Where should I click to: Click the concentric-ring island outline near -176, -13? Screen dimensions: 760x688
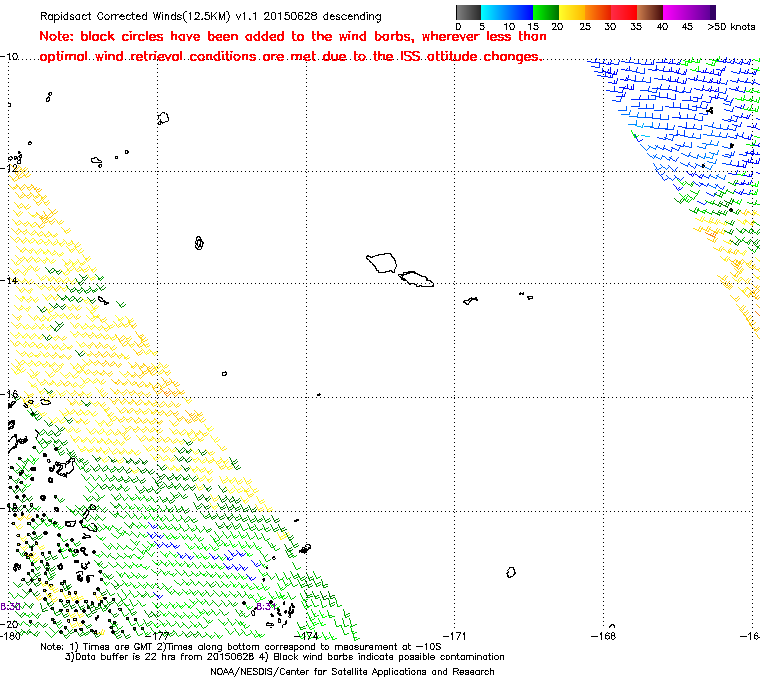(199, 243)
